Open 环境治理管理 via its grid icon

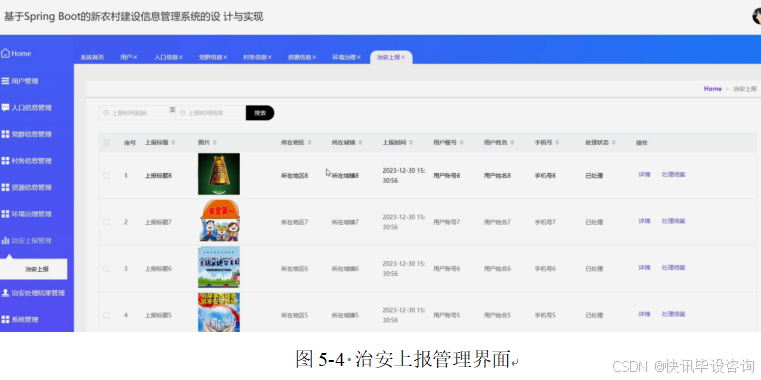[5, 214]
